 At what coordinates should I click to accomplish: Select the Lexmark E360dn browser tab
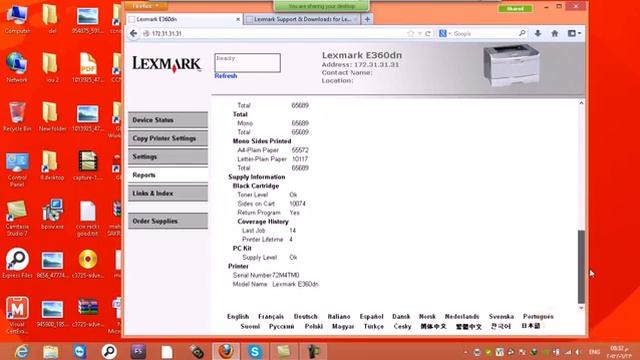(x=184, y=19)
